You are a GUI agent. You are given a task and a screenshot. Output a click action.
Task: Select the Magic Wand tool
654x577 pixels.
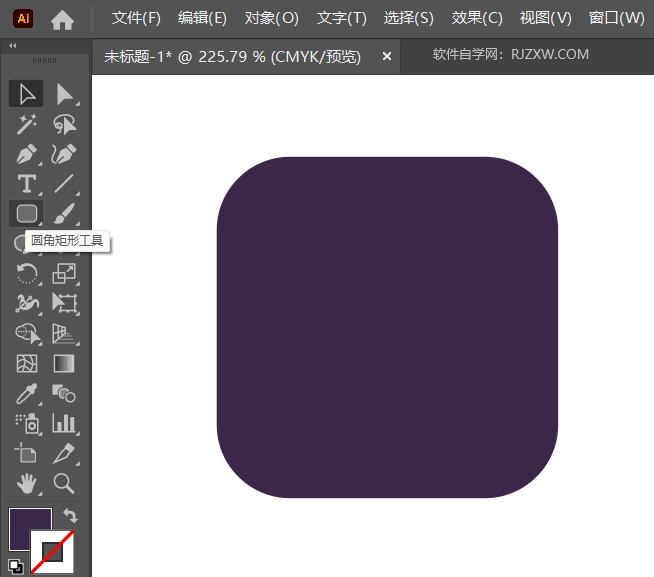tap(26, 124)
